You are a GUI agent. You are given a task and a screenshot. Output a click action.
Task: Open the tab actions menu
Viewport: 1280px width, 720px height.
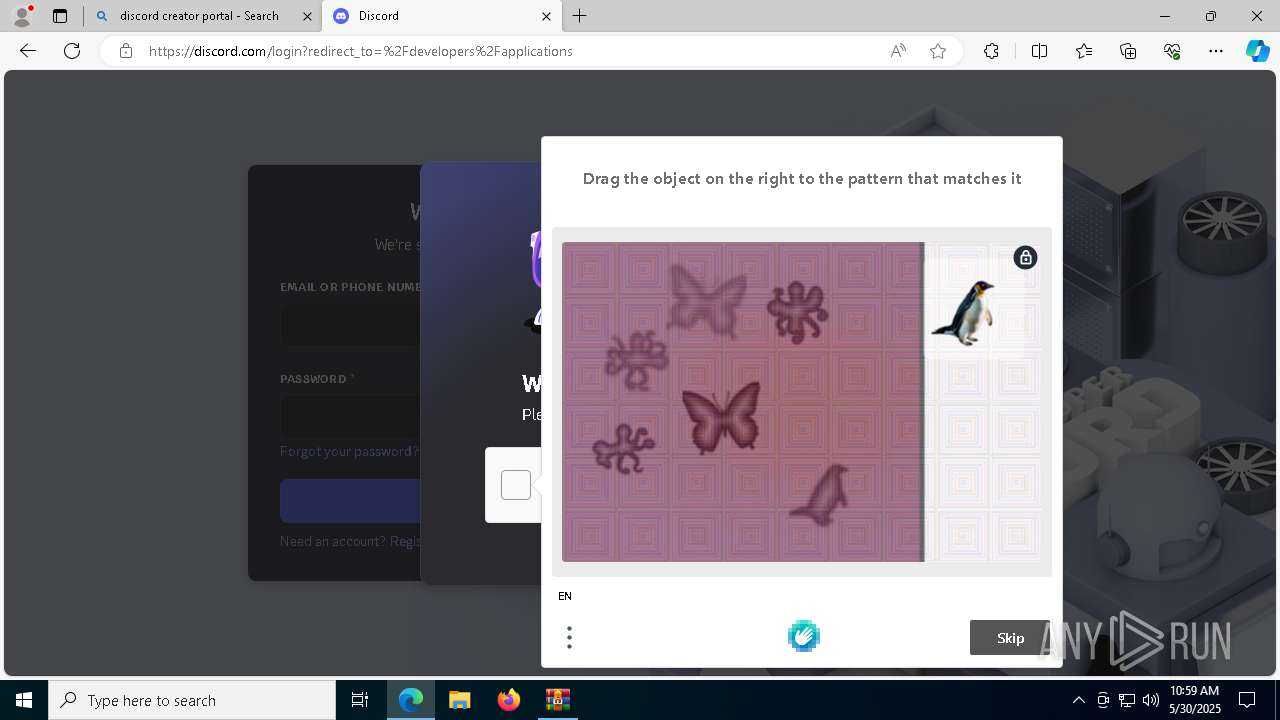point(60,16)
